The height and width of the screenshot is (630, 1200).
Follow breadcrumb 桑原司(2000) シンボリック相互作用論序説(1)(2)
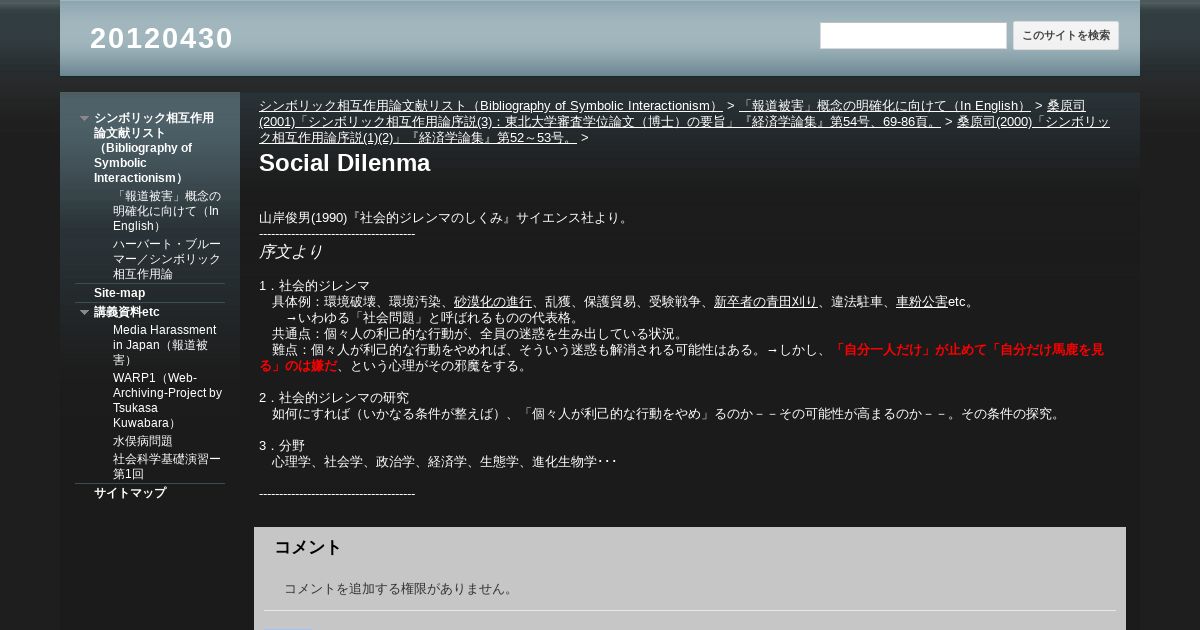tap(684, 130)
